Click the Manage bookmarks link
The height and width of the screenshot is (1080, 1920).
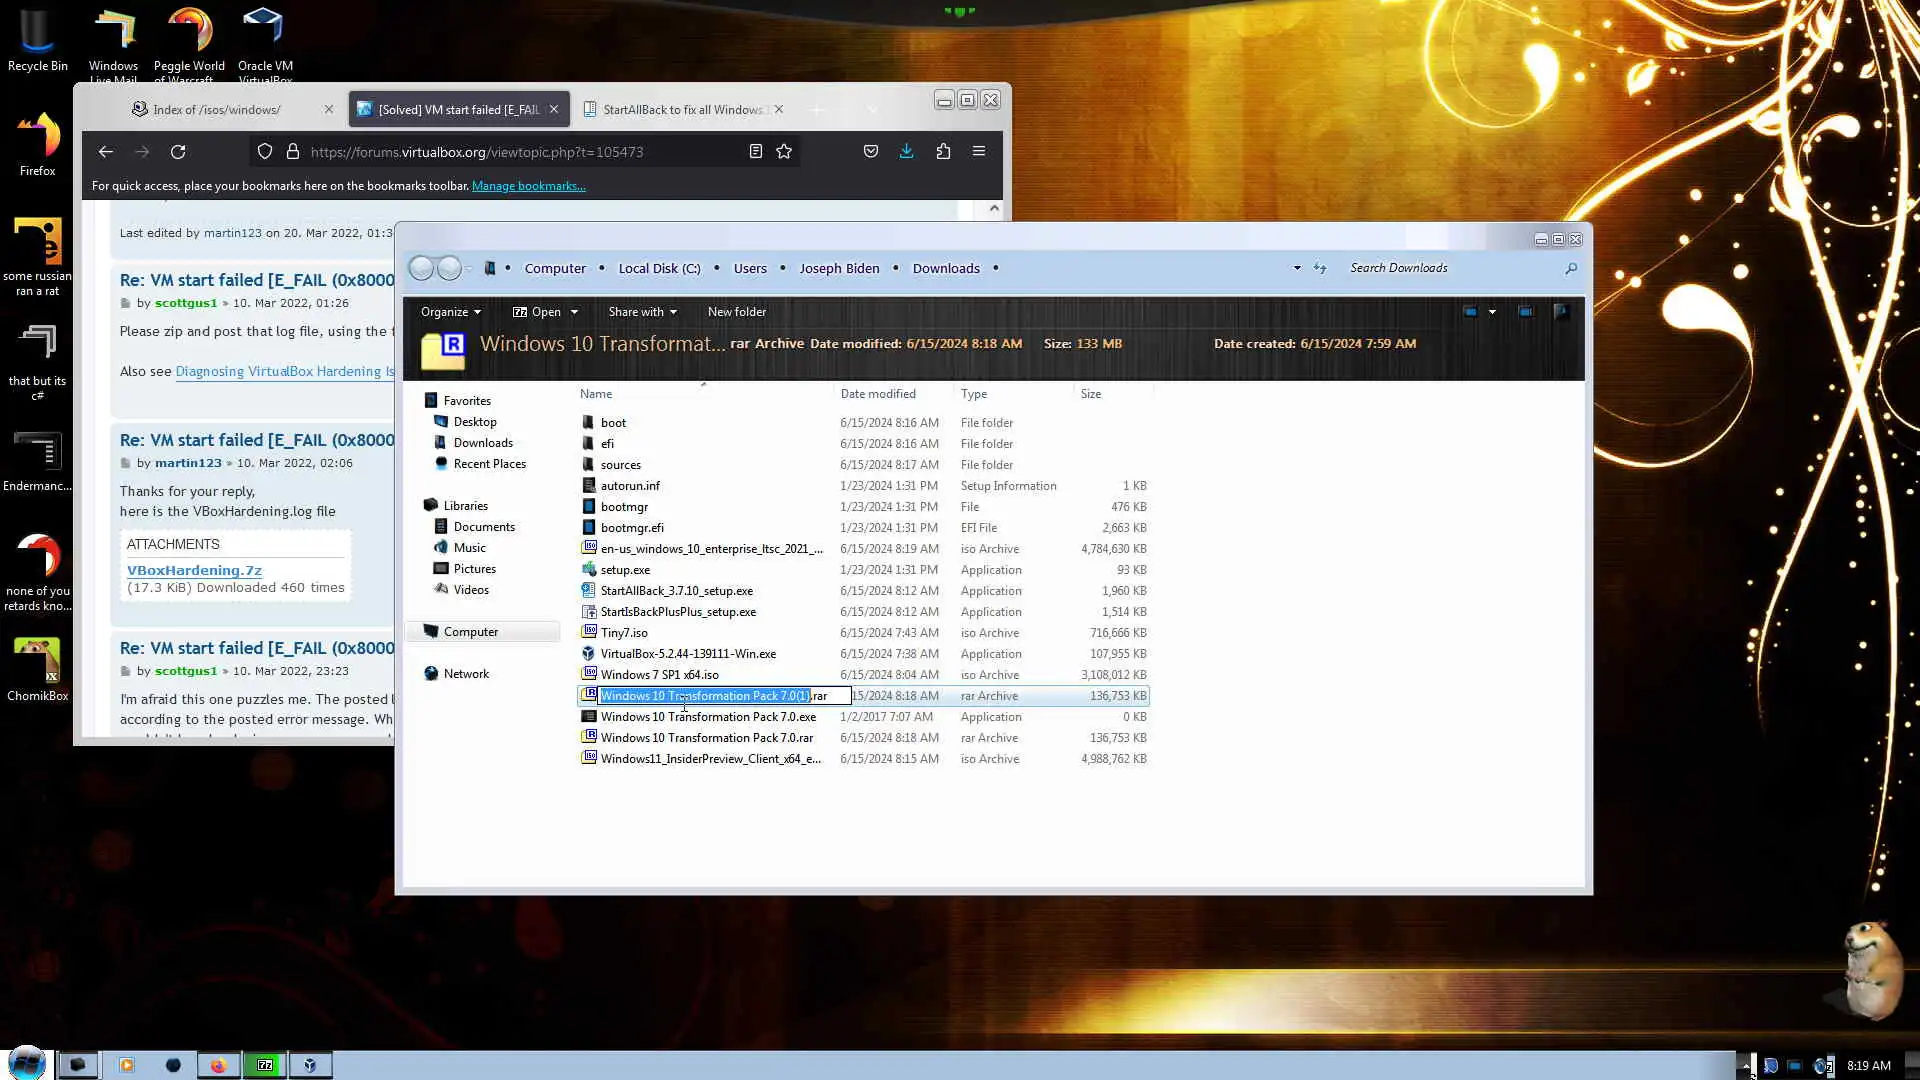click(x=528, y=186)
